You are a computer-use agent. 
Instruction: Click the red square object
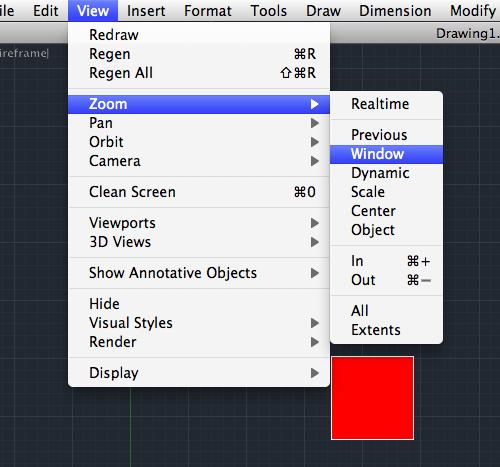pos(373,398)
